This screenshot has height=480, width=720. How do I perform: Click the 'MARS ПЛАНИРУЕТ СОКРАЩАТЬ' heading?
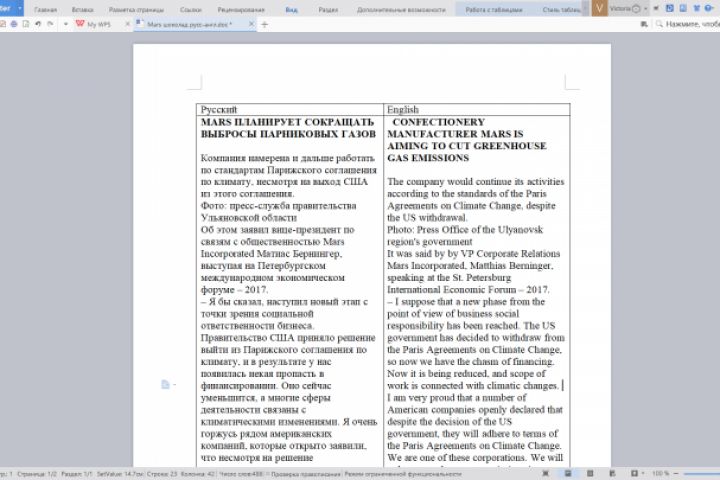tap(287, 122)
